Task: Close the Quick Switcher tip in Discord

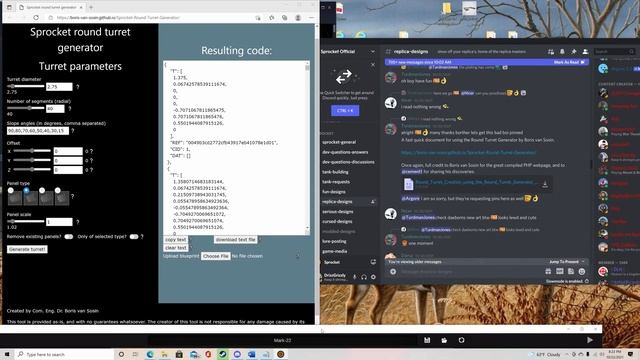Action: (x=373, y=64)
